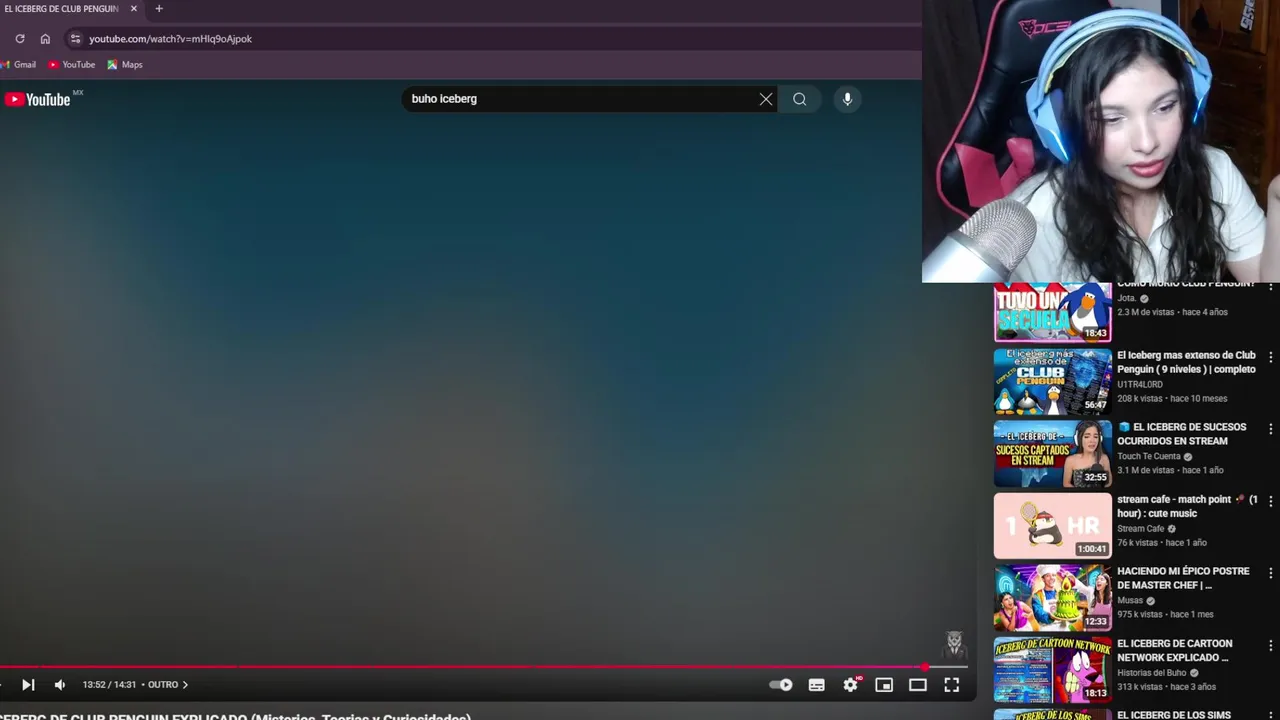Open the Jota channel
The width and height of the screenshot is (1280, 720).
[x=1127, y=298]
